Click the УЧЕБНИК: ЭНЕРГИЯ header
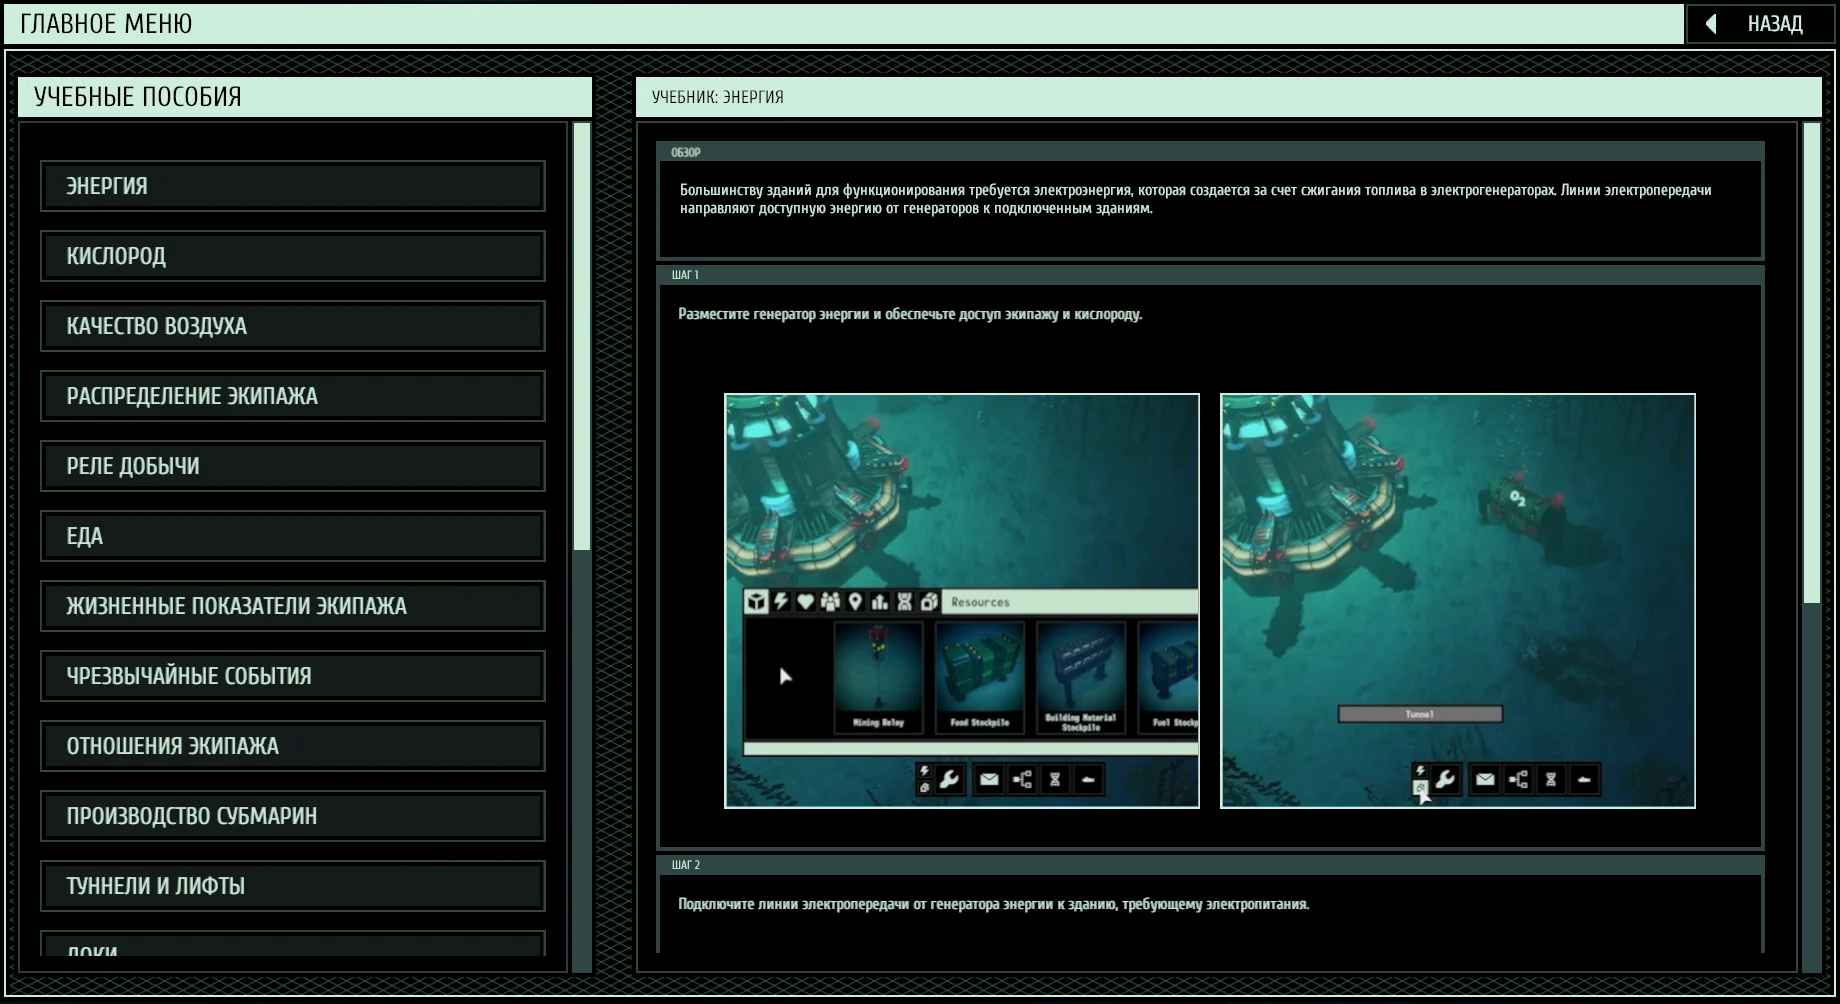The width and height of the screenshot is (1840, 1004). [1229, 97]
